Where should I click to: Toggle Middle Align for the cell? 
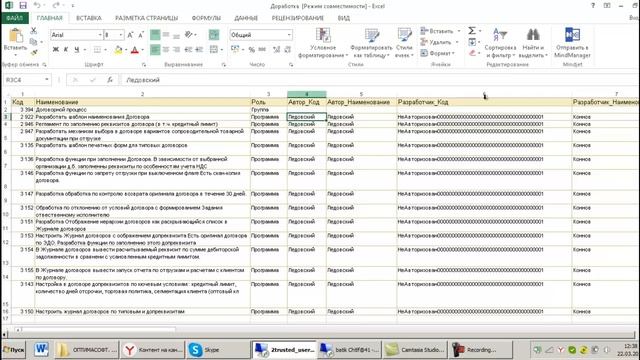coord(166,35)
